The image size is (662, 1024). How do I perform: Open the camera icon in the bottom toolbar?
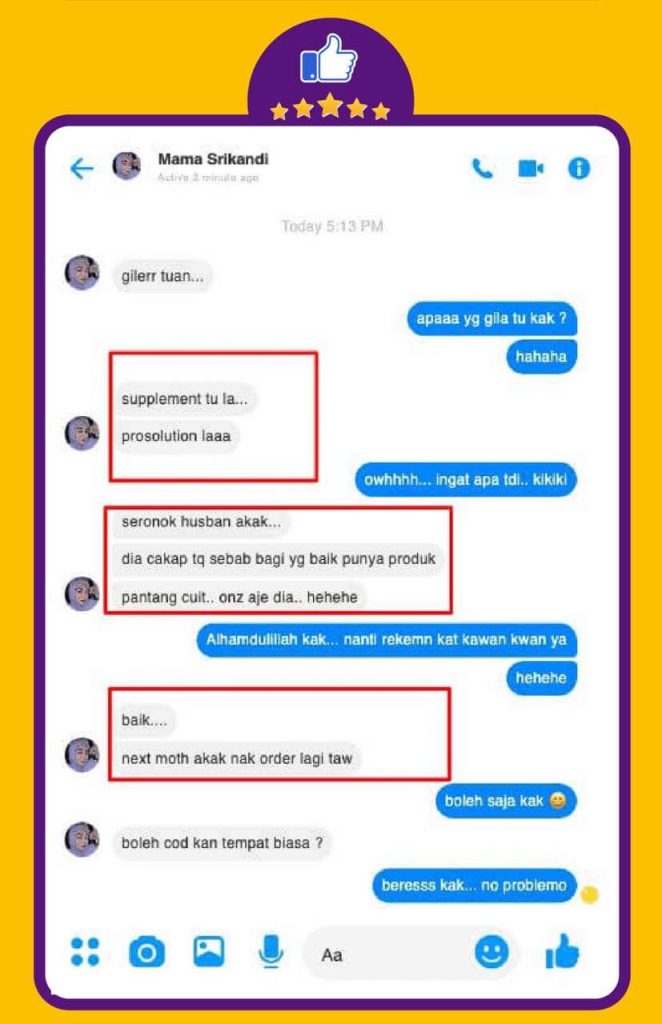pyautogui.click(x=147, y=952)
